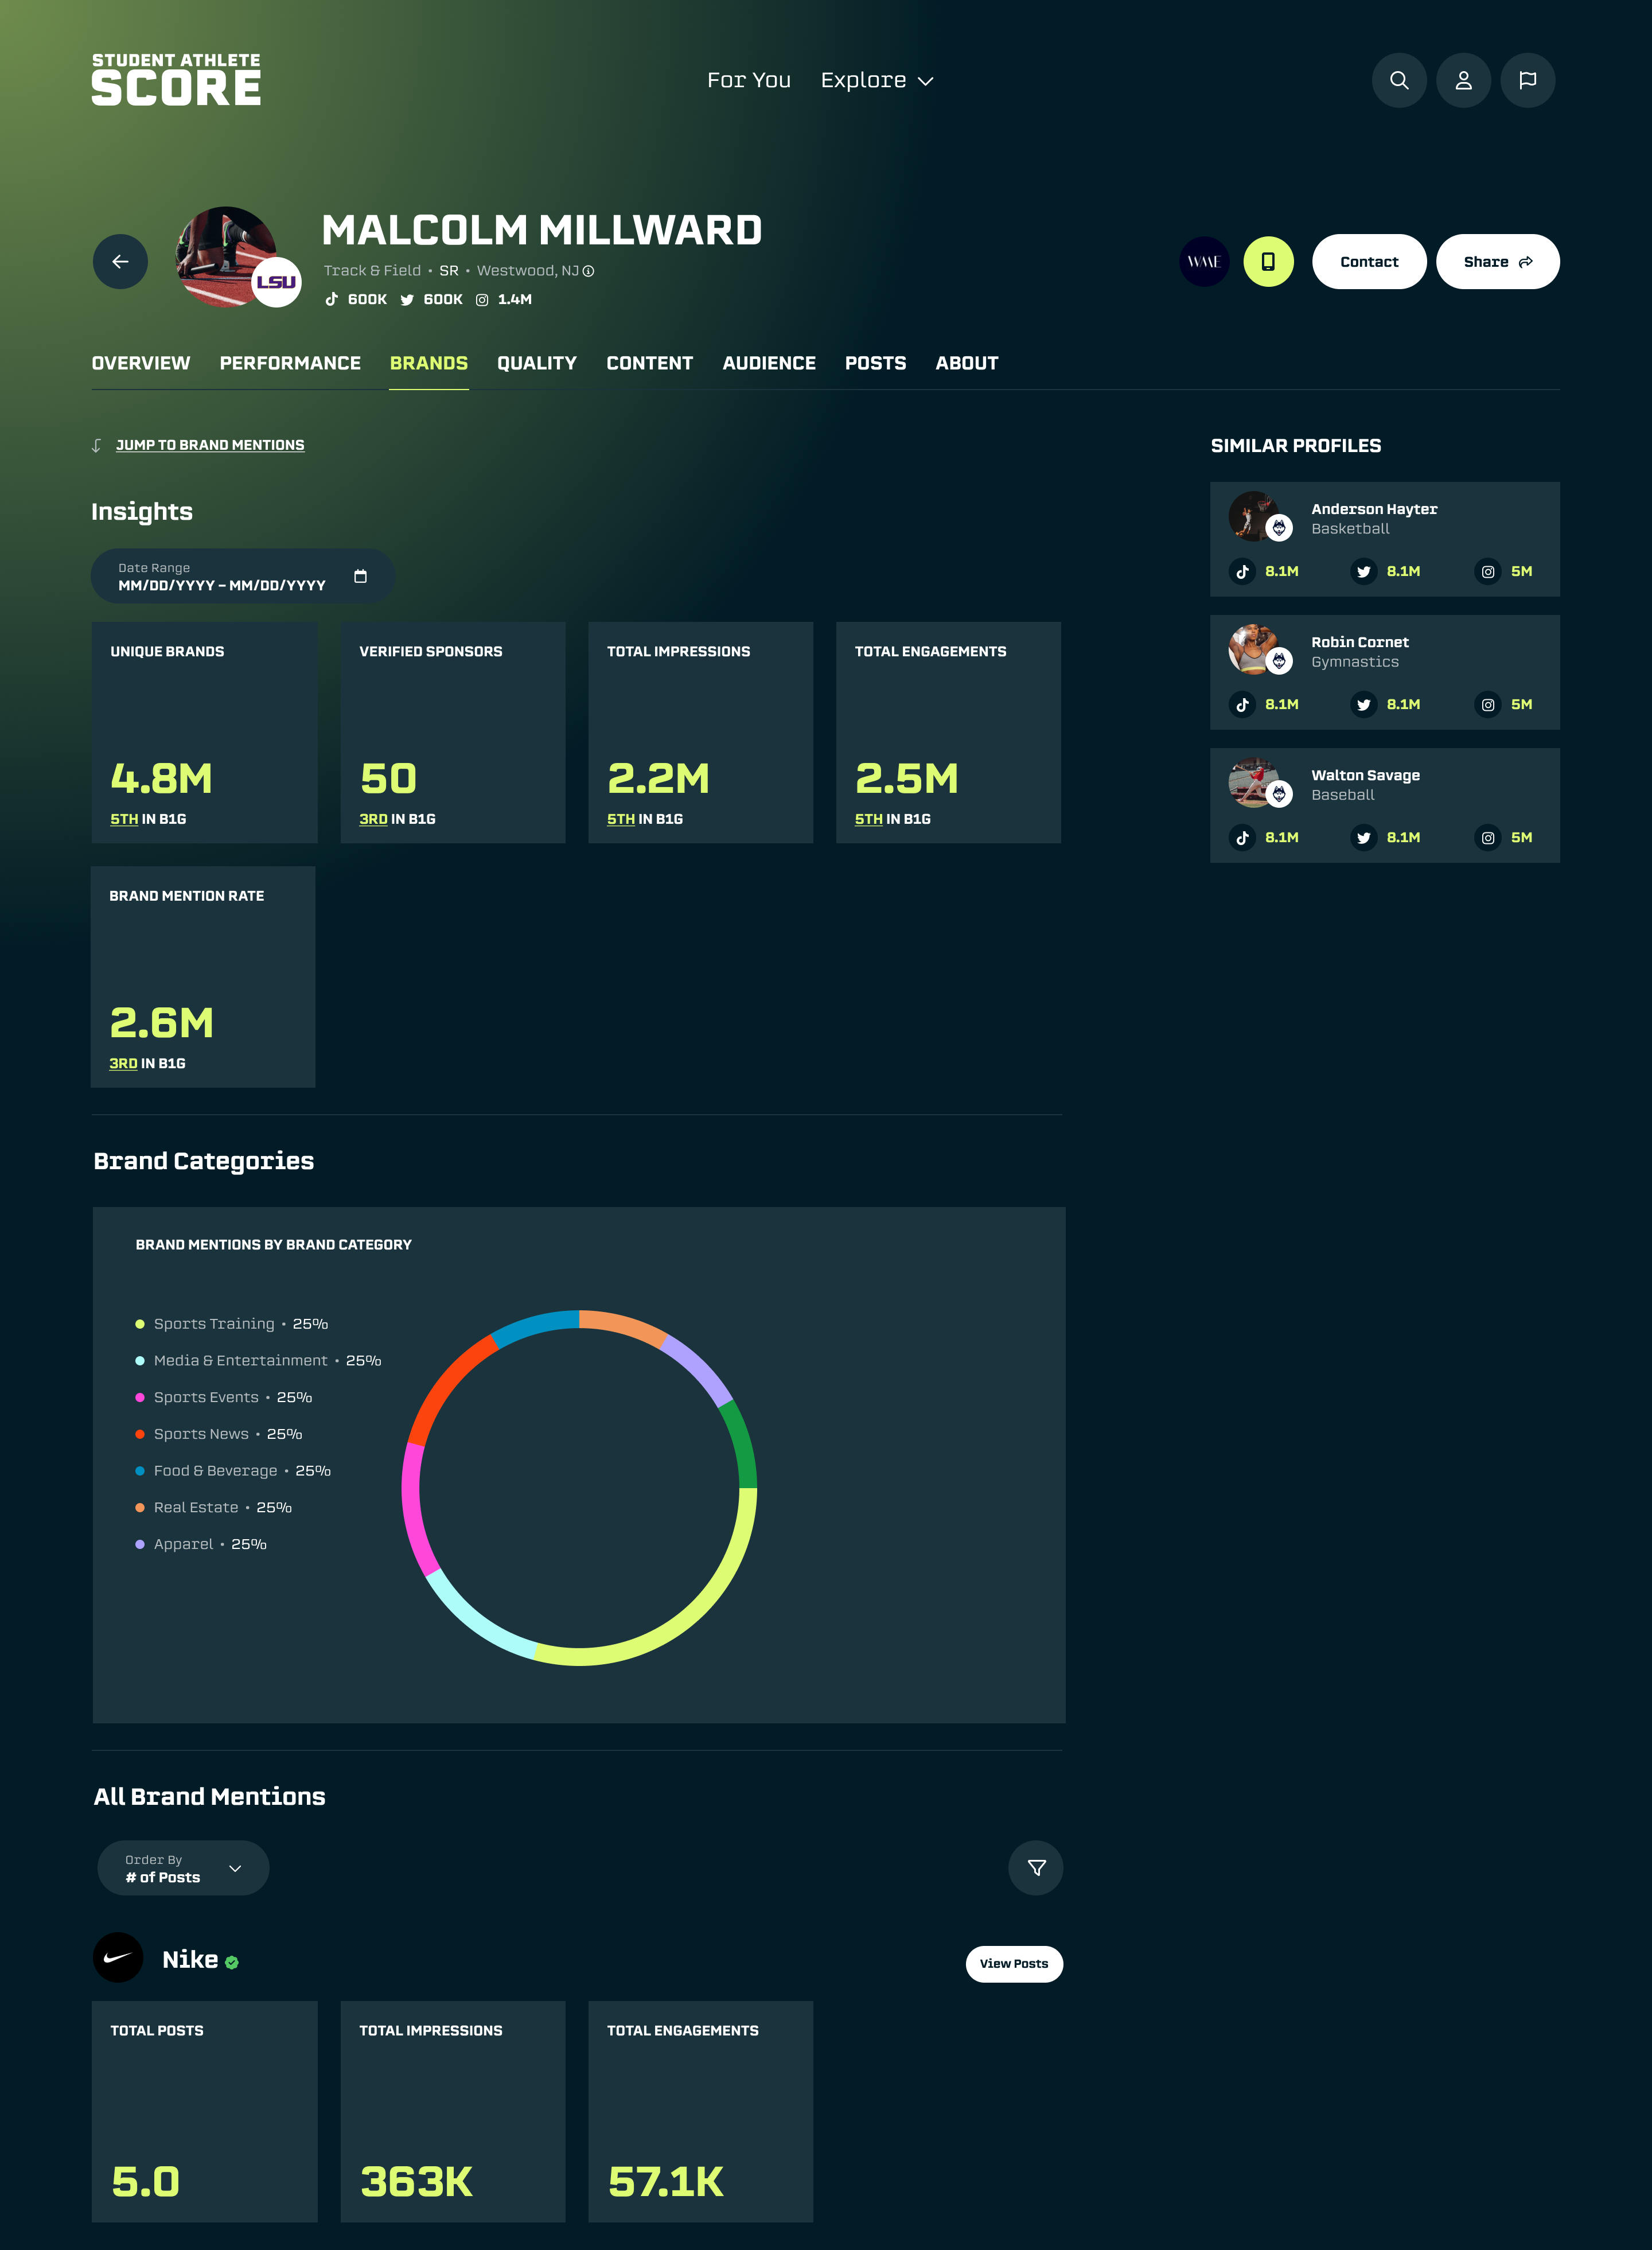Click the Apparel legend color dot
1652x2250 pixels.
pos(140,1545)
